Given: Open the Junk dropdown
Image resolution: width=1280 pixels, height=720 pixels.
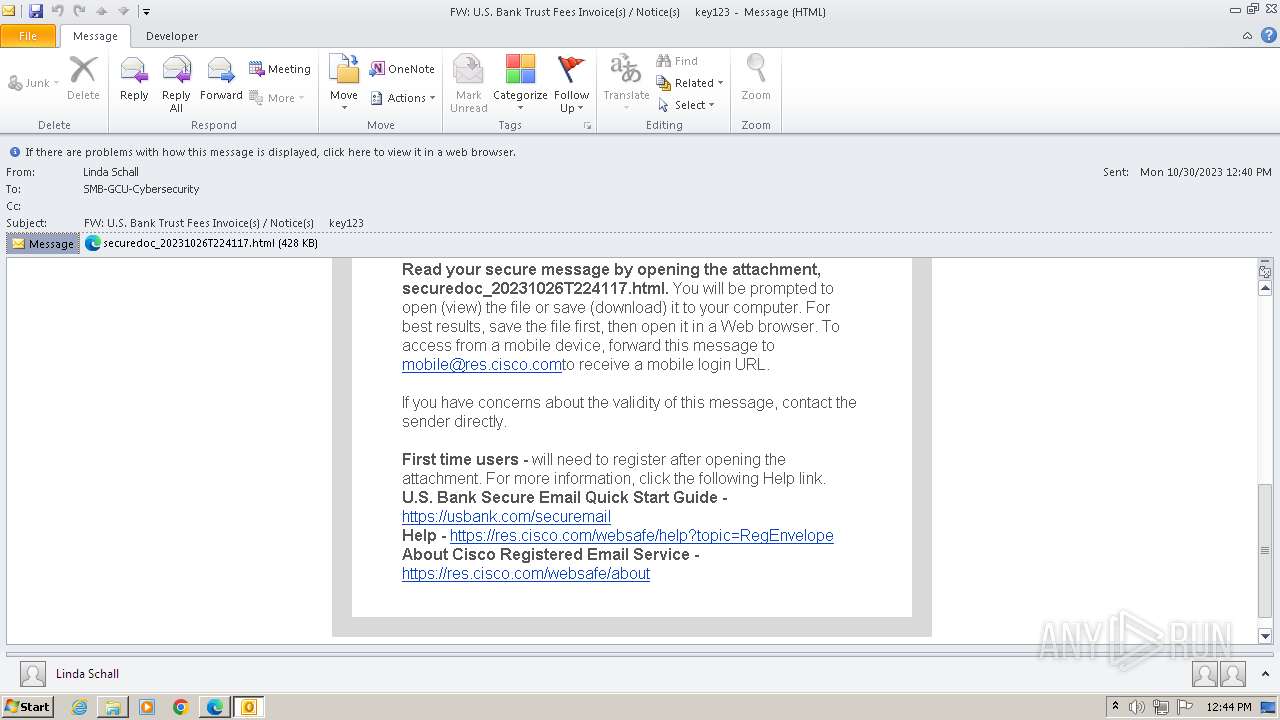Looking at the screenshot, I should pos(33,83).
